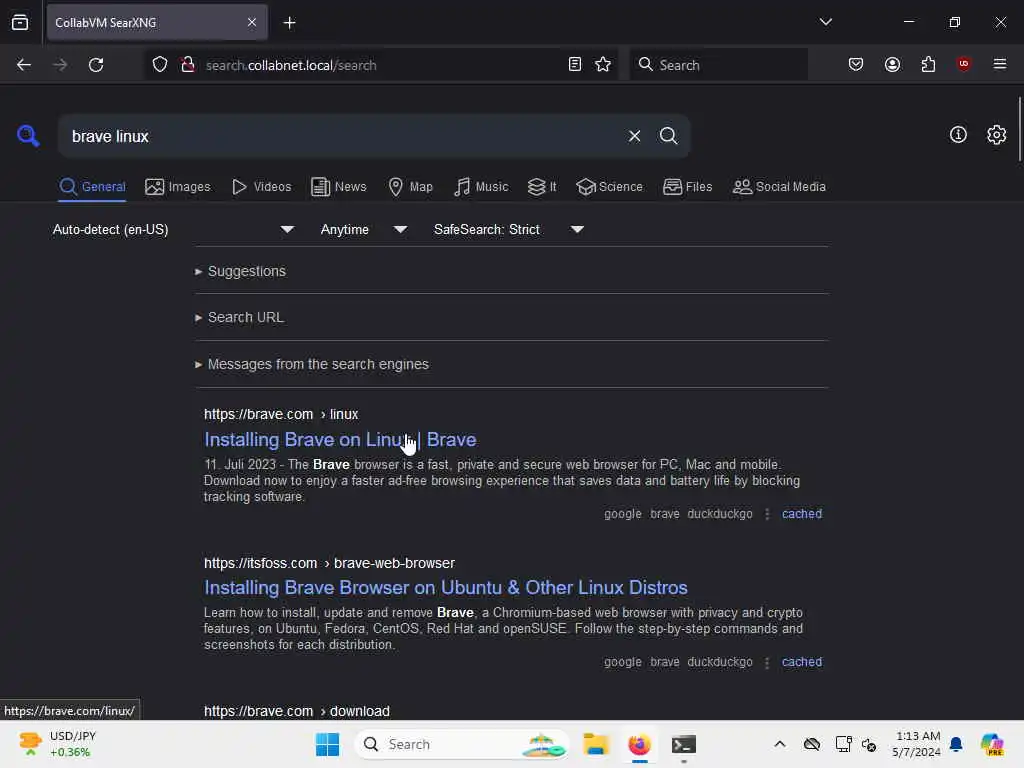Open cached version of the itsfoss result
This screenshot has width=1024, height=768.
(801, 662)
